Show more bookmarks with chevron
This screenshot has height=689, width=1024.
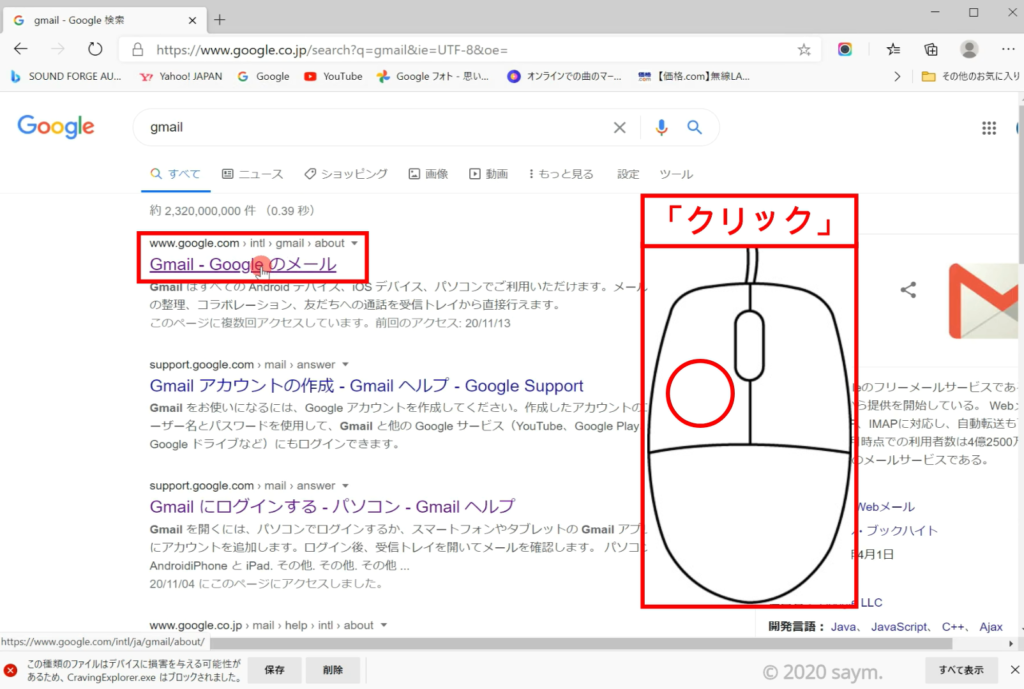897,76
